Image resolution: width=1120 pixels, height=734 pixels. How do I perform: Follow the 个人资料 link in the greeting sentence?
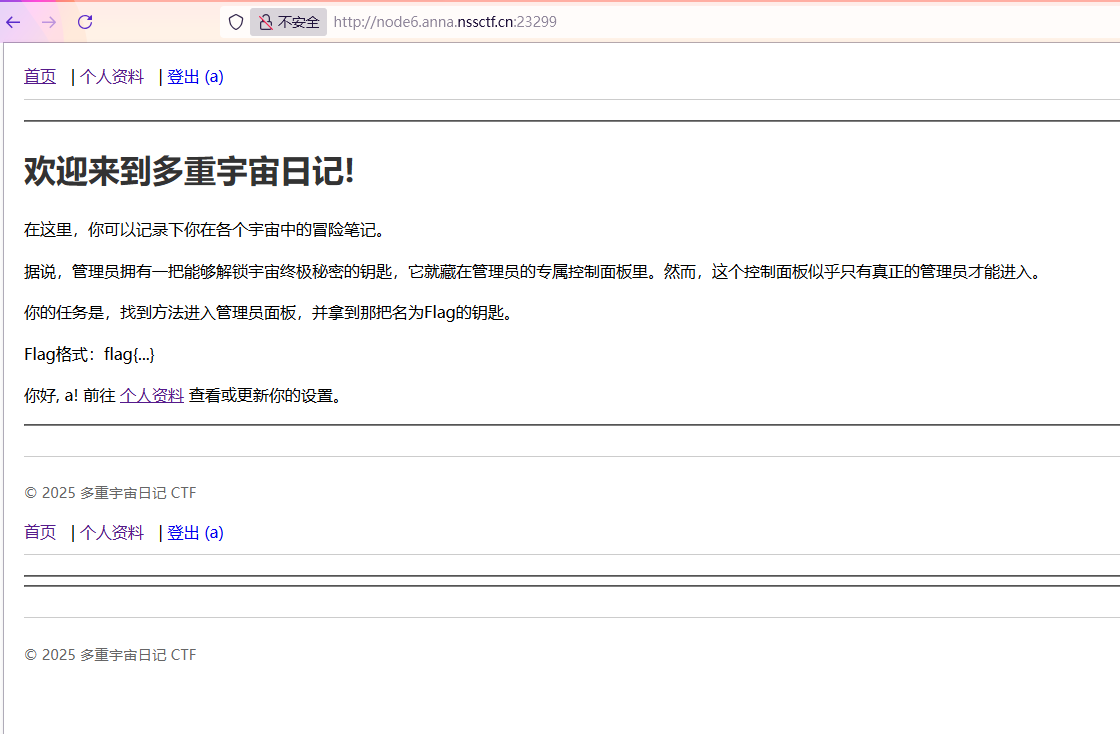coord(152,395)
